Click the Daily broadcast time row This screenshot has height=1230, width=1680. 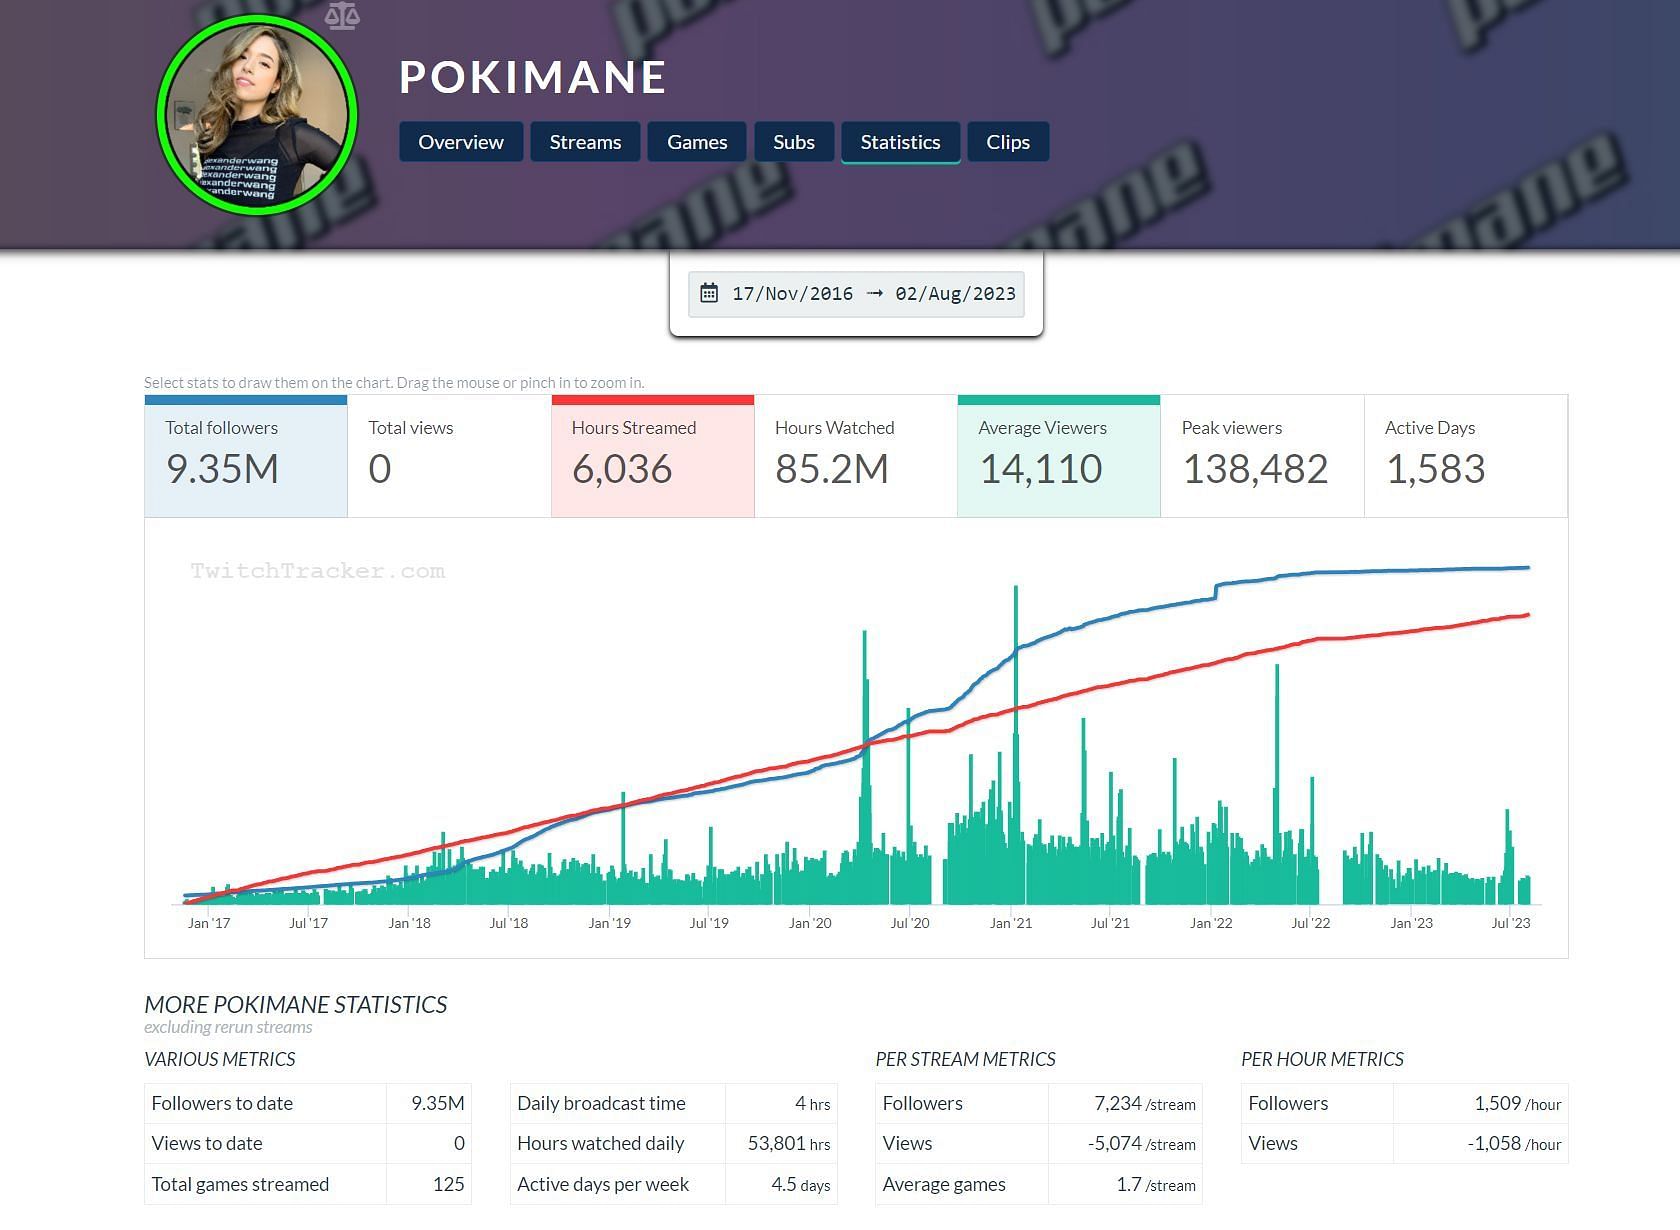tap(674, 1103)
